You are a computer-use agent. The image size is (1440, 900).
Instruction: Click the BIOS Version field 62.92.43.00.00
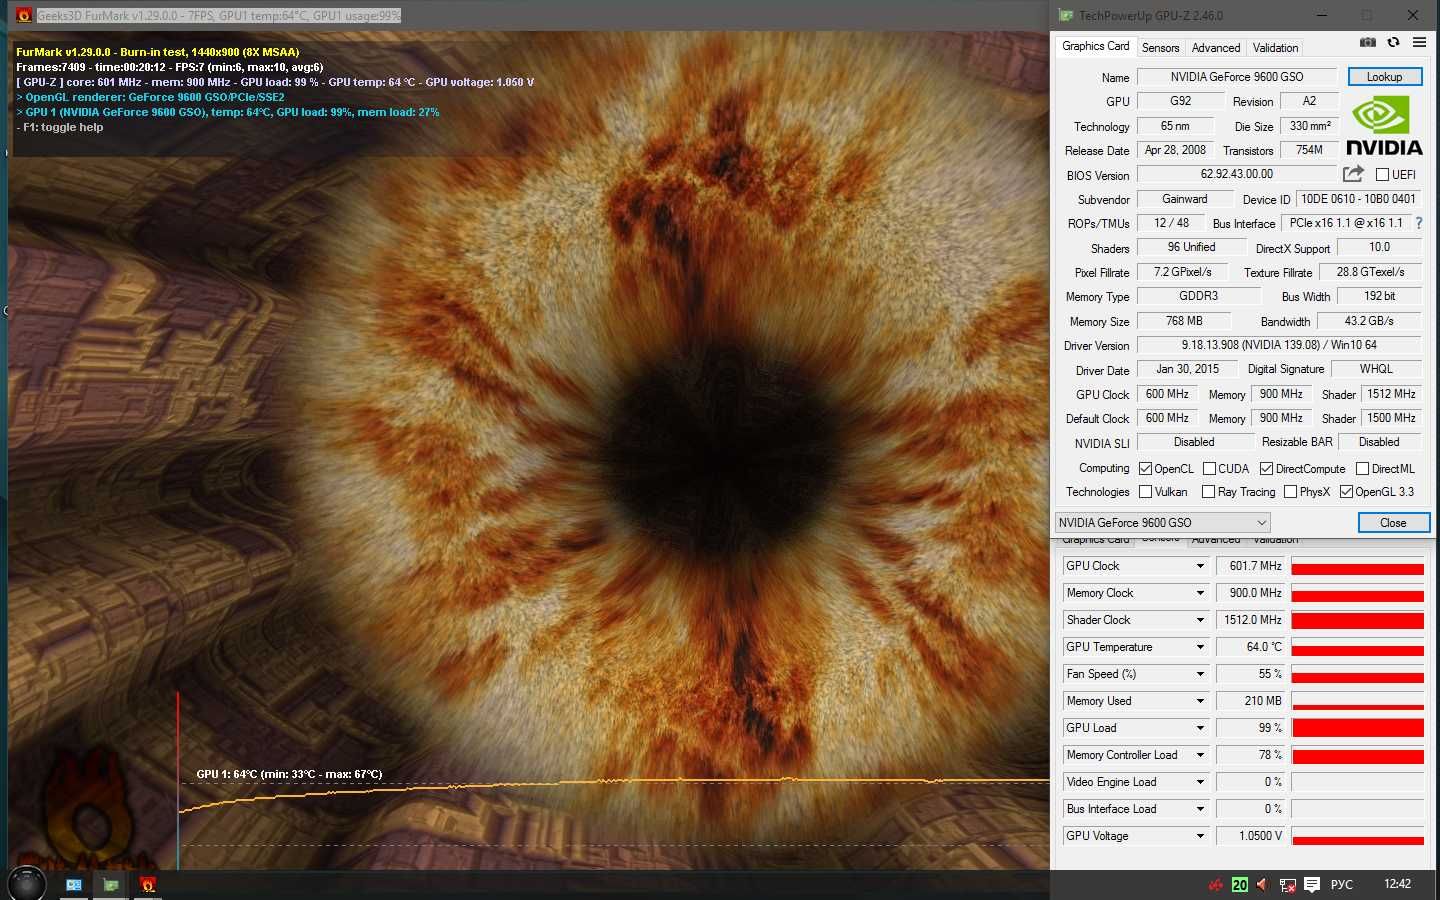[x=1236, y=174]
